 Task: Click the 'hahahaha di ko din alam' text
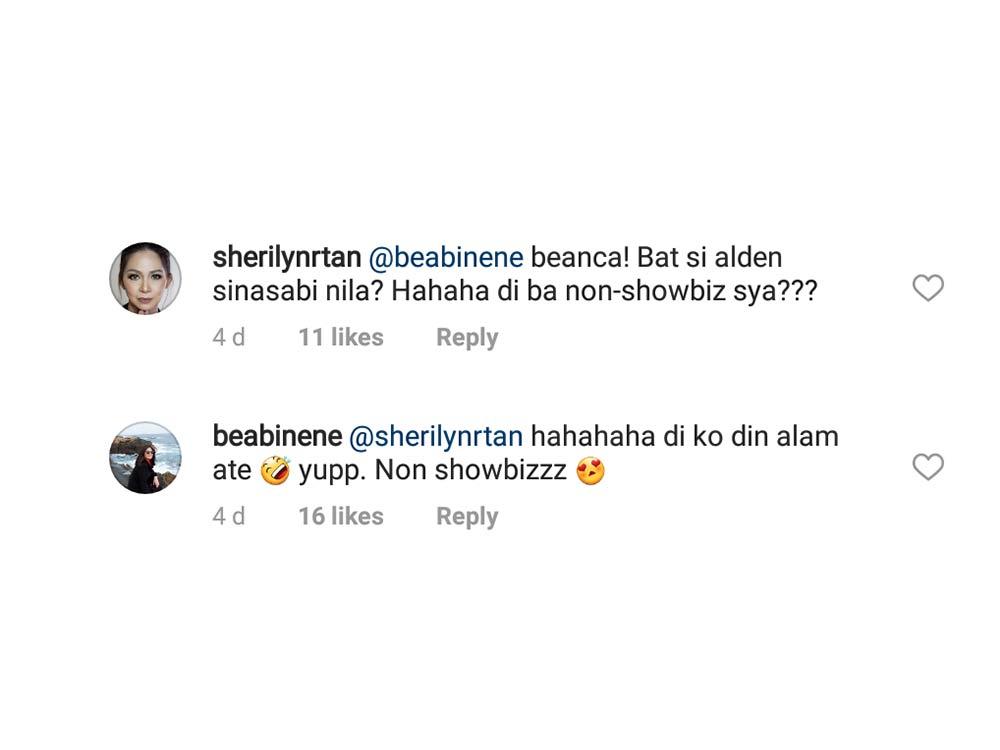(x=684, y=437)
